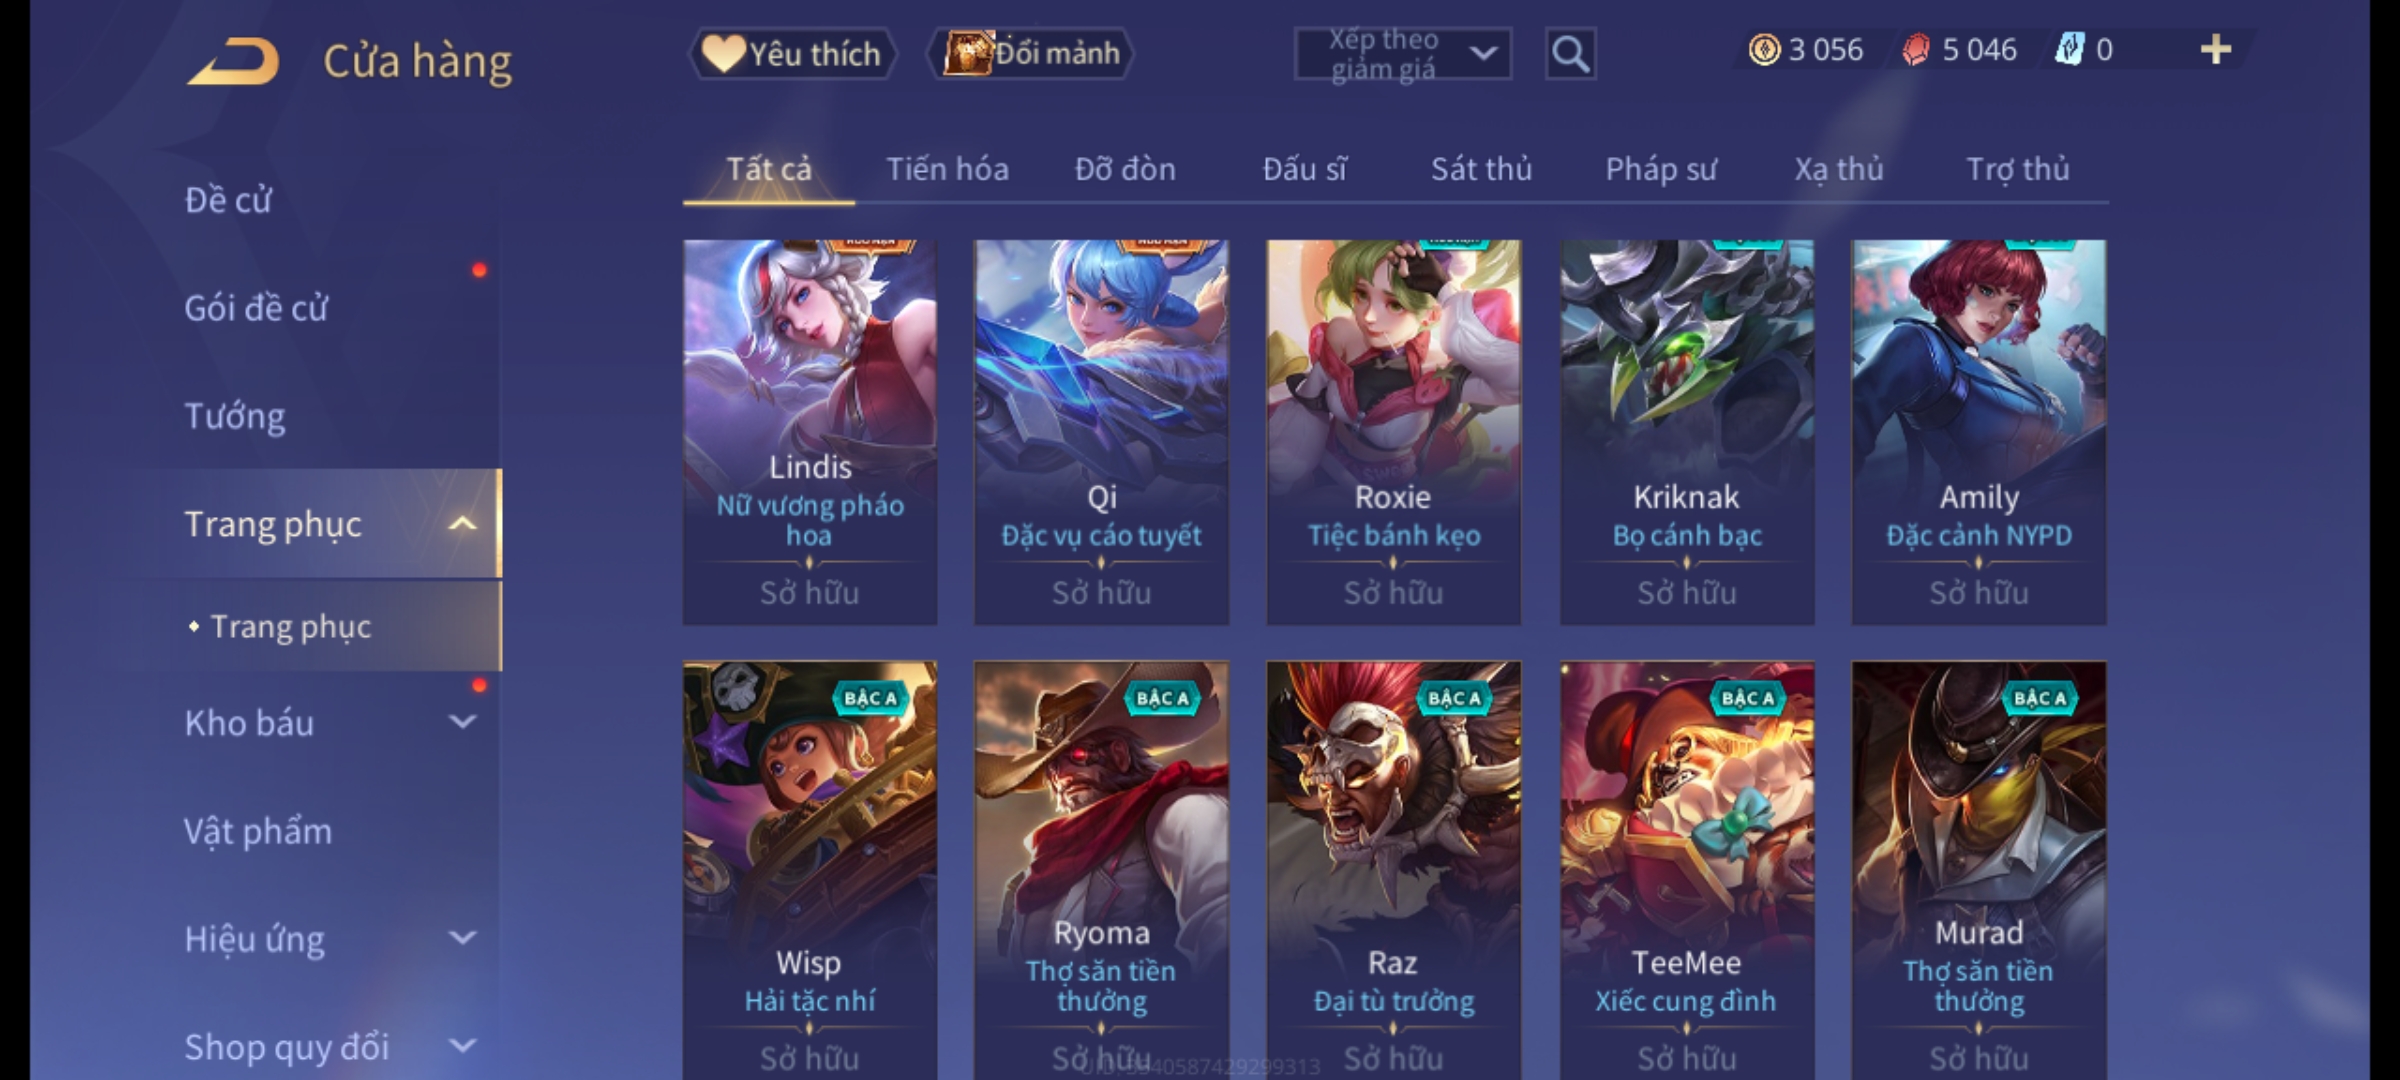The image size is (2400, 1080).
Task: Select Murad Thợ săn tiền thưởng skin
Action: tap(1979, 870)
